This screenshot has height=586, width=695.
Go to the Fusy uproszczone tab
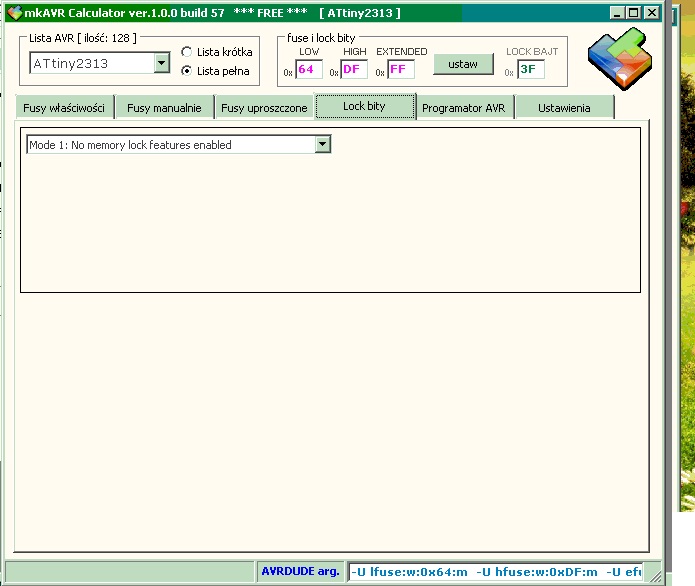coord(264,108)
